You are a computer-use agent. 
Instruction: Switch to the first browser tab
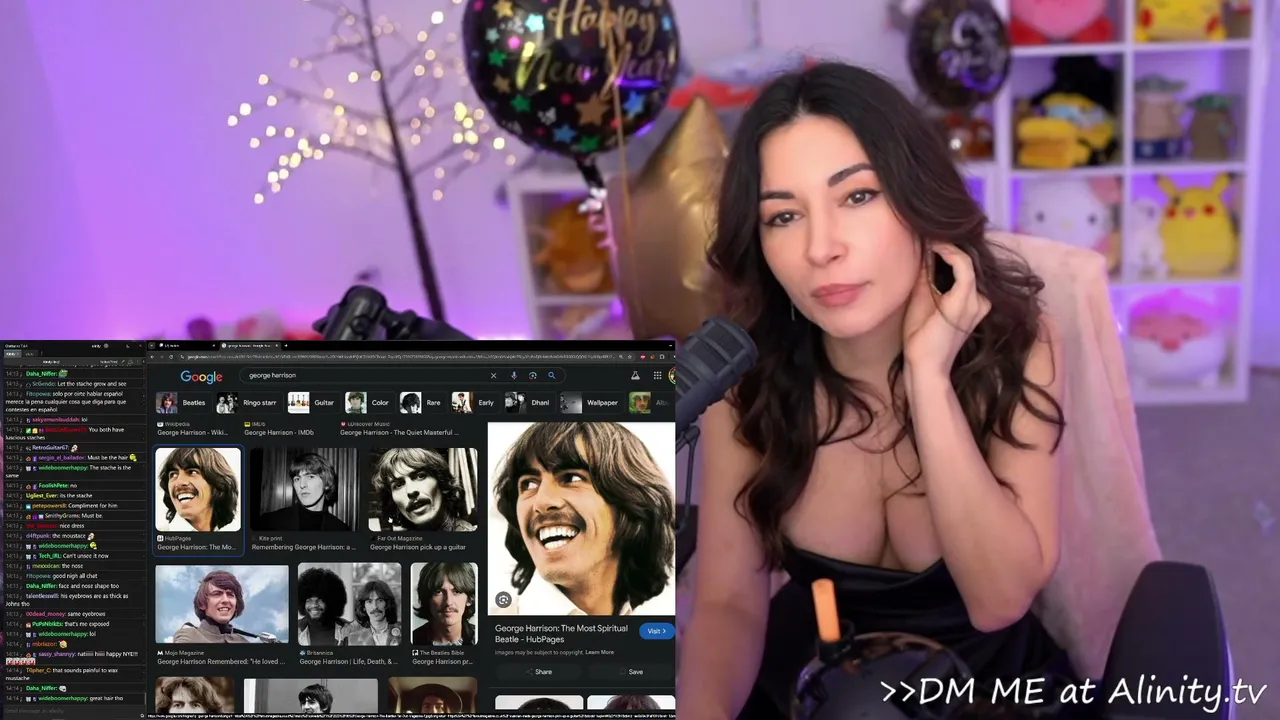coord(188,346)
